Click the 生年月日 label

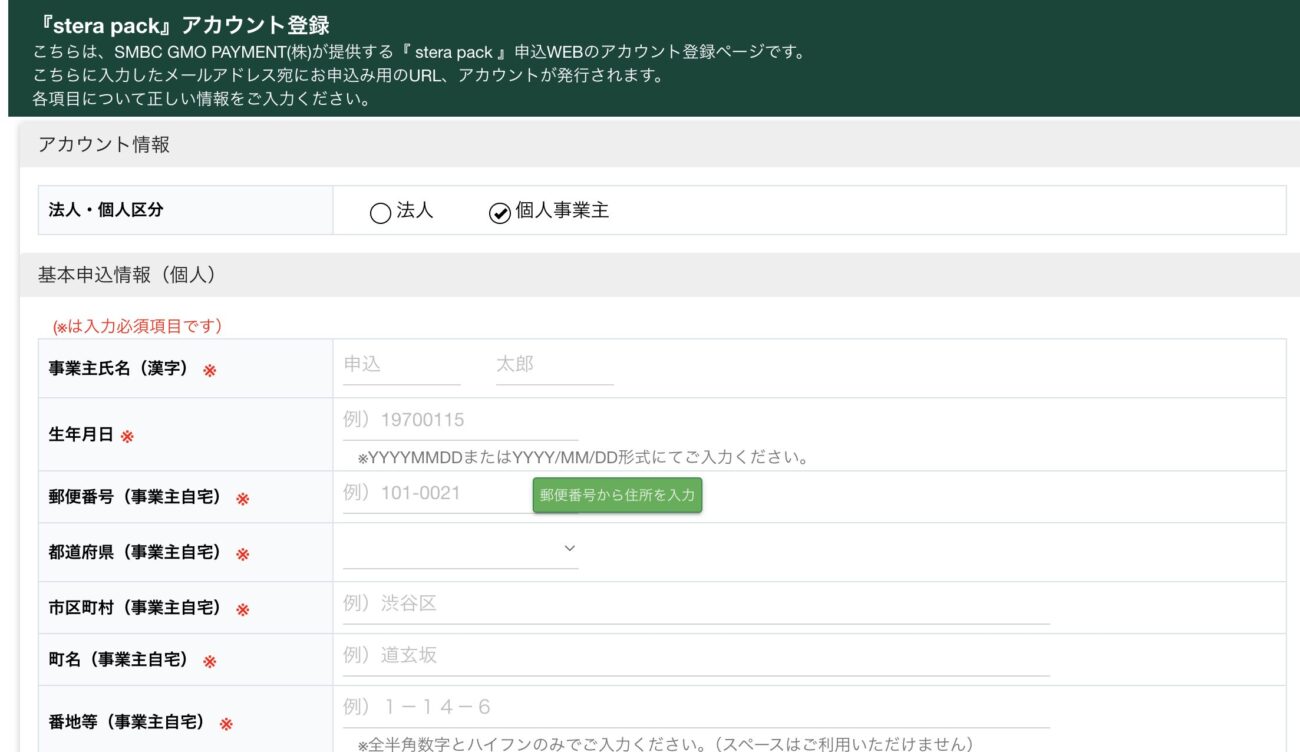(81, 435)
